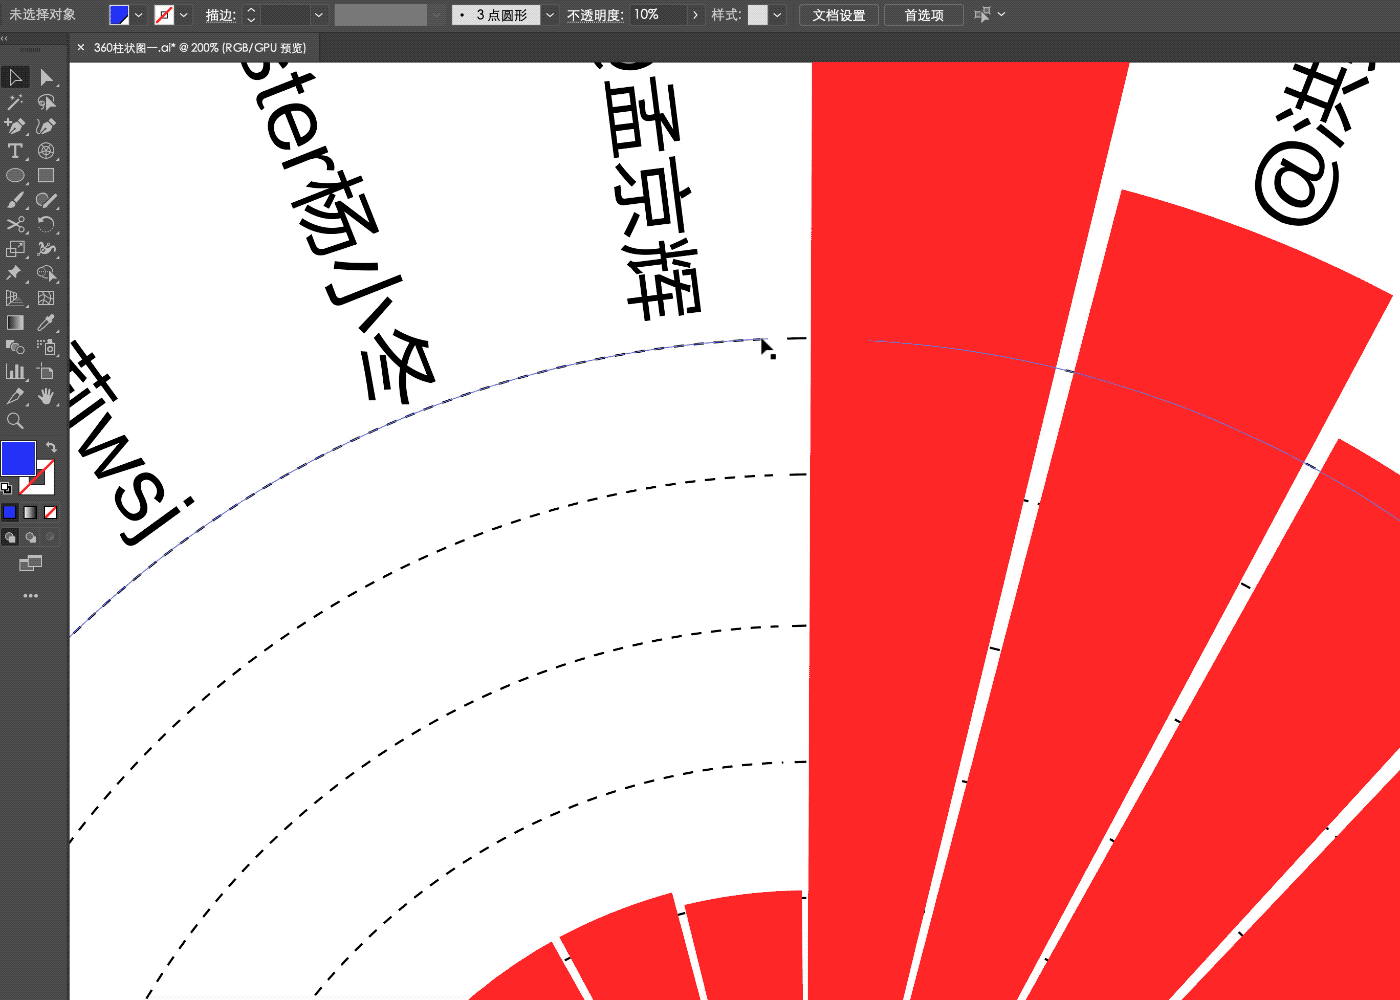The width and height of the screenshot is (1400, 1000).
Task: Open graphic style 样式 dropdown arrow
Action: click(x=777, y=15)
